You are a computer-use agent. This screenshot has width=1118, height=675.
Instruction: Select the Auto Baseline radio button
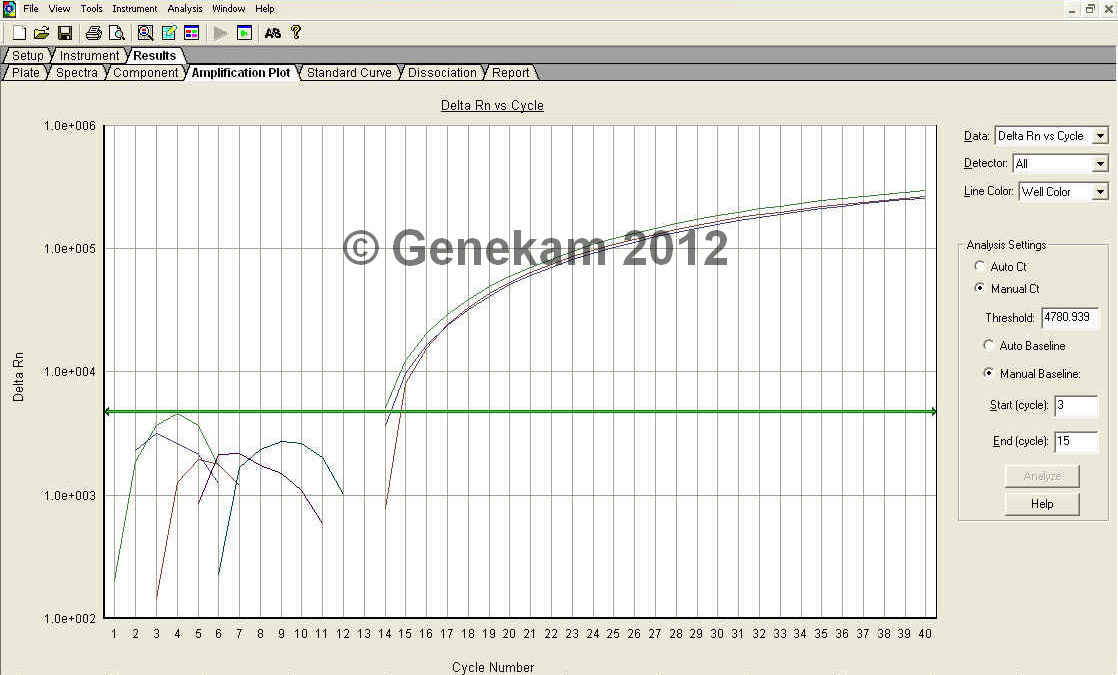[988, 345]
